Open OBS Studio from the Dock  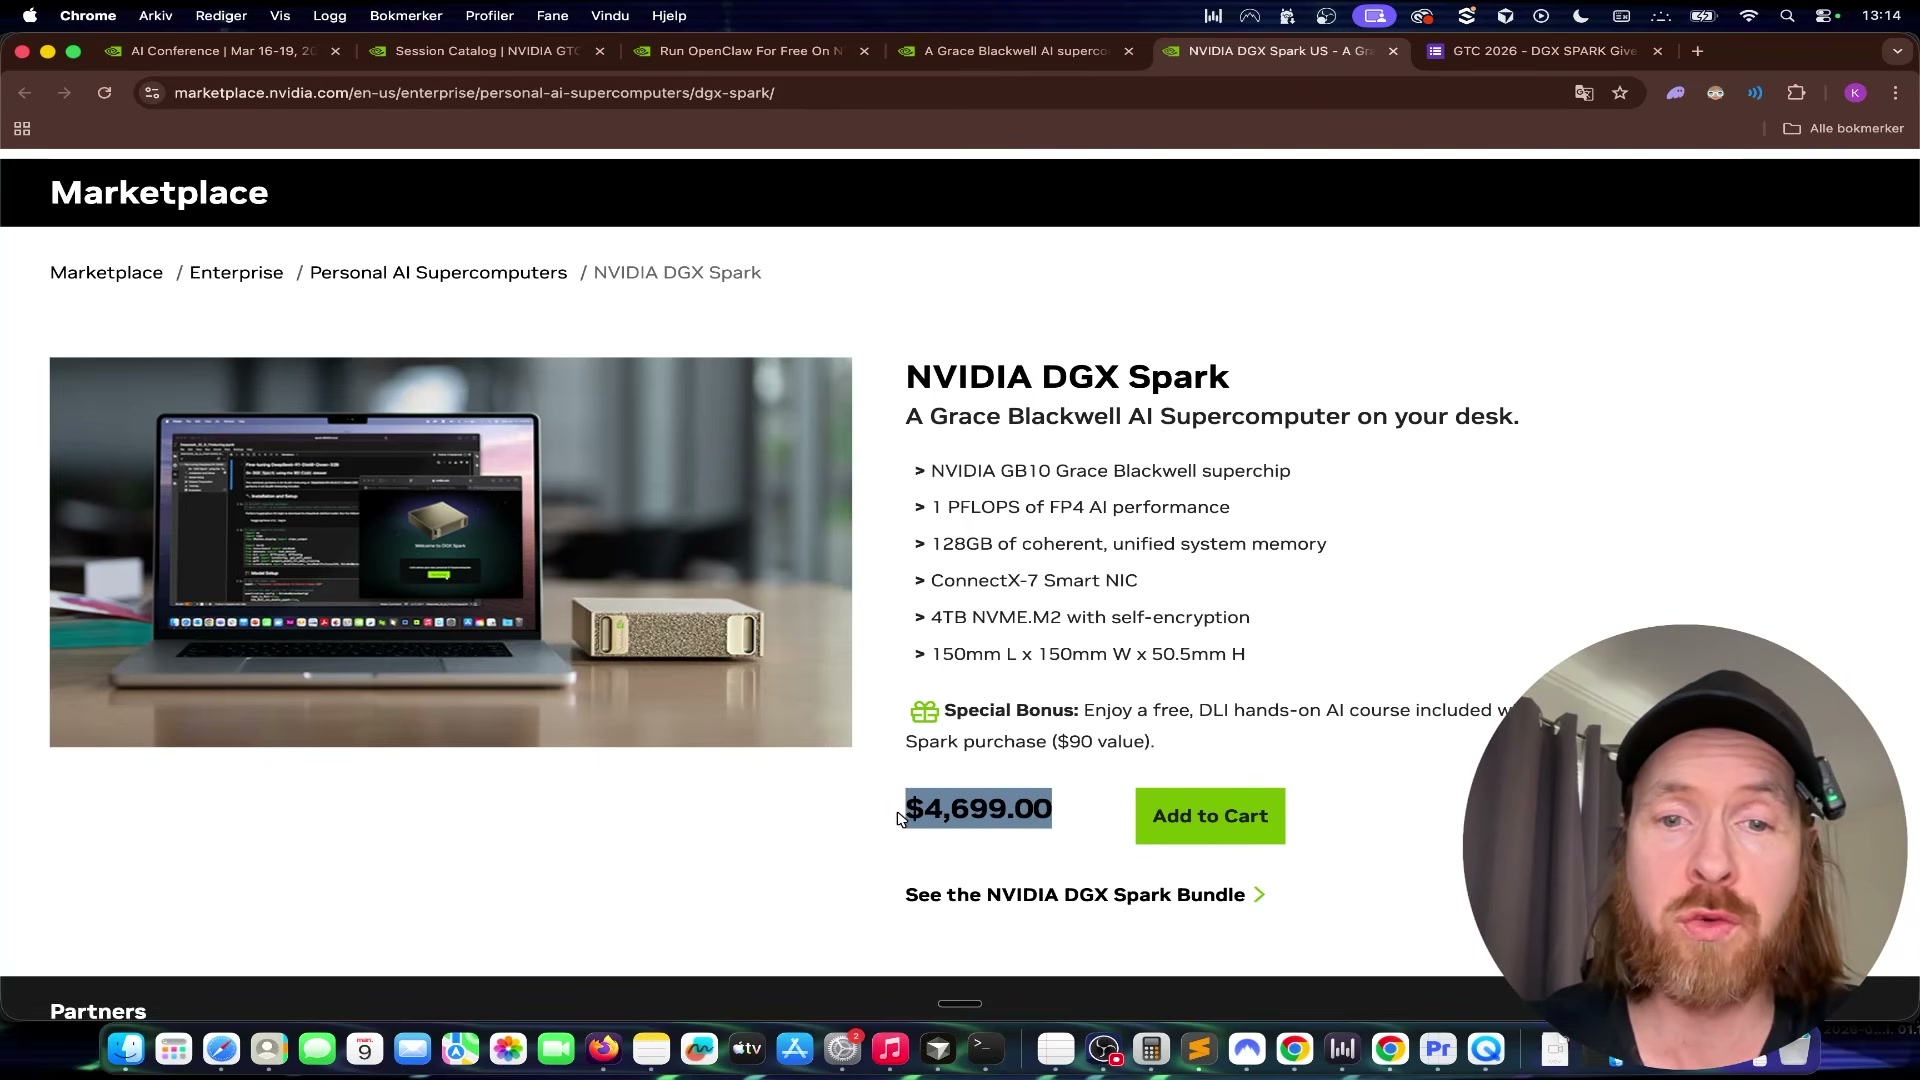[x=1104, y=1049]
